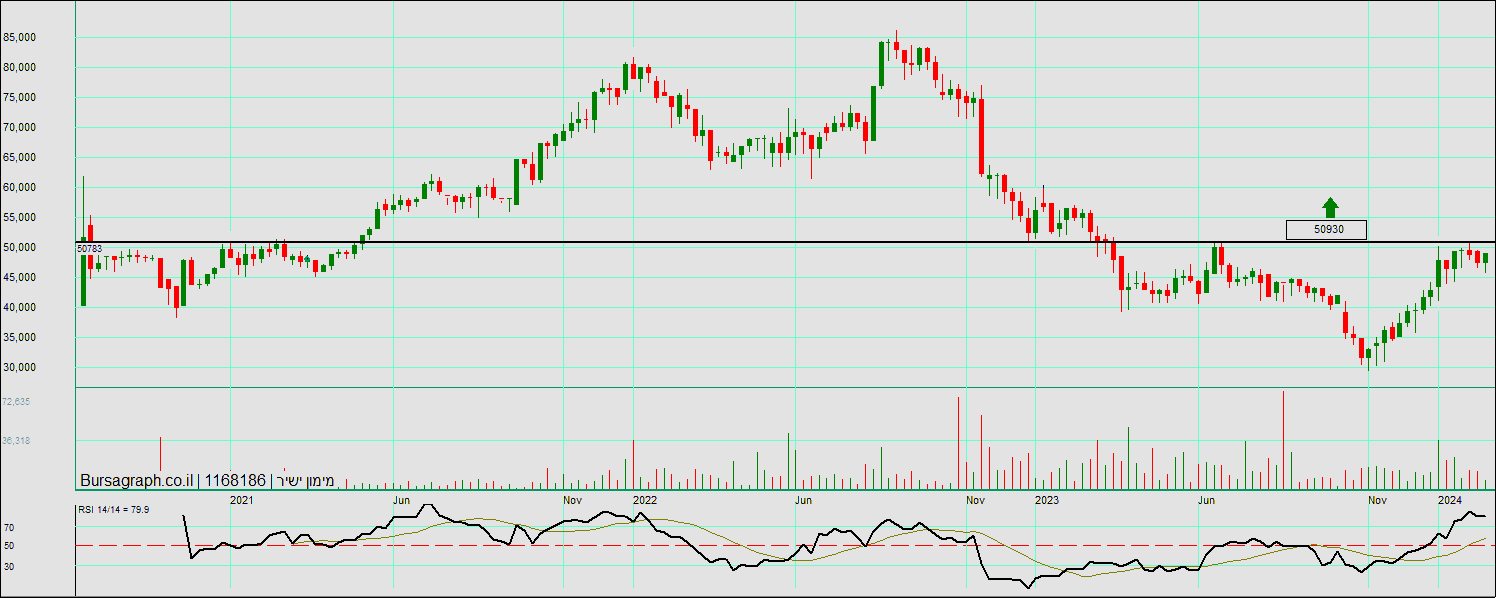Click the Nov label just before 2022
1496x598 pixels.
(x=573, y=499)
